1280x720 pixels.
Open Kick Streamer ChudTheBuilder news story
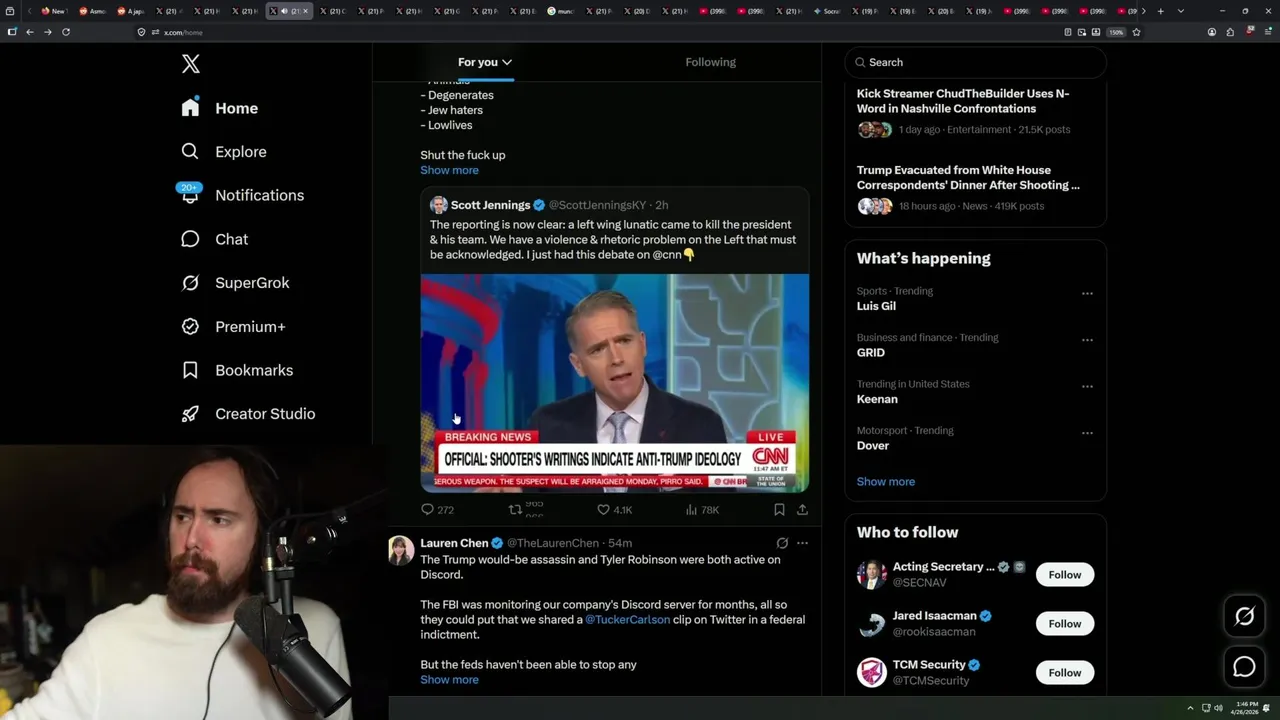coord(963,101)
